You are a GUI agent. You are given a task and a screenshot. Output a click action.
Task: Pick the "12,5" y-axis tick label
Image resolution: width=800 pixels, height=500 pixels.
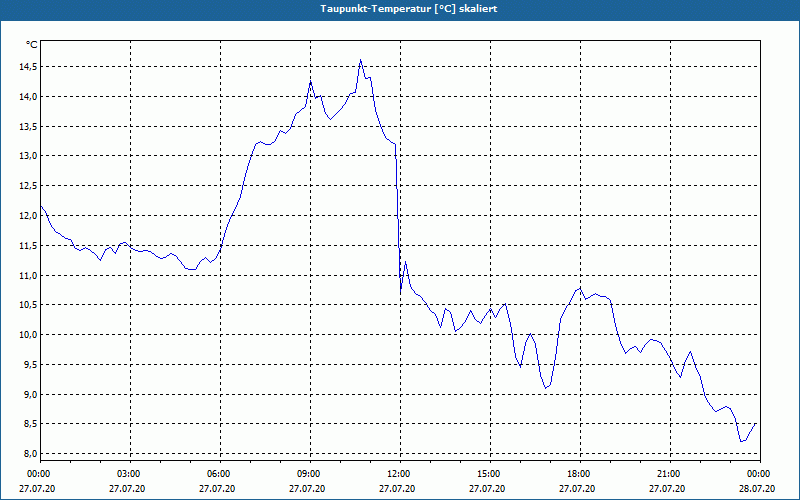pos(28,186)
